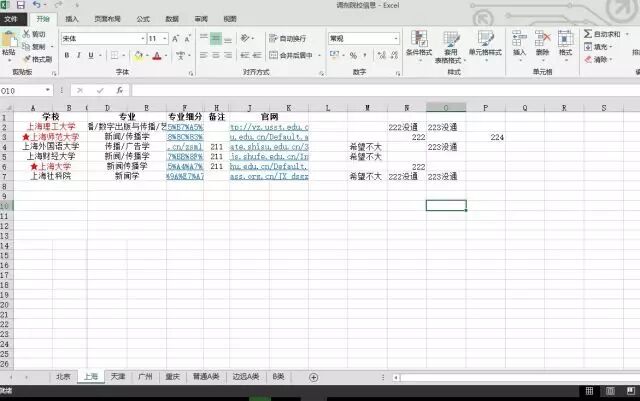This screenshot has height=401, width=640.
Task: Switch to Page Break Preview view
Action: tap(631, 391)
